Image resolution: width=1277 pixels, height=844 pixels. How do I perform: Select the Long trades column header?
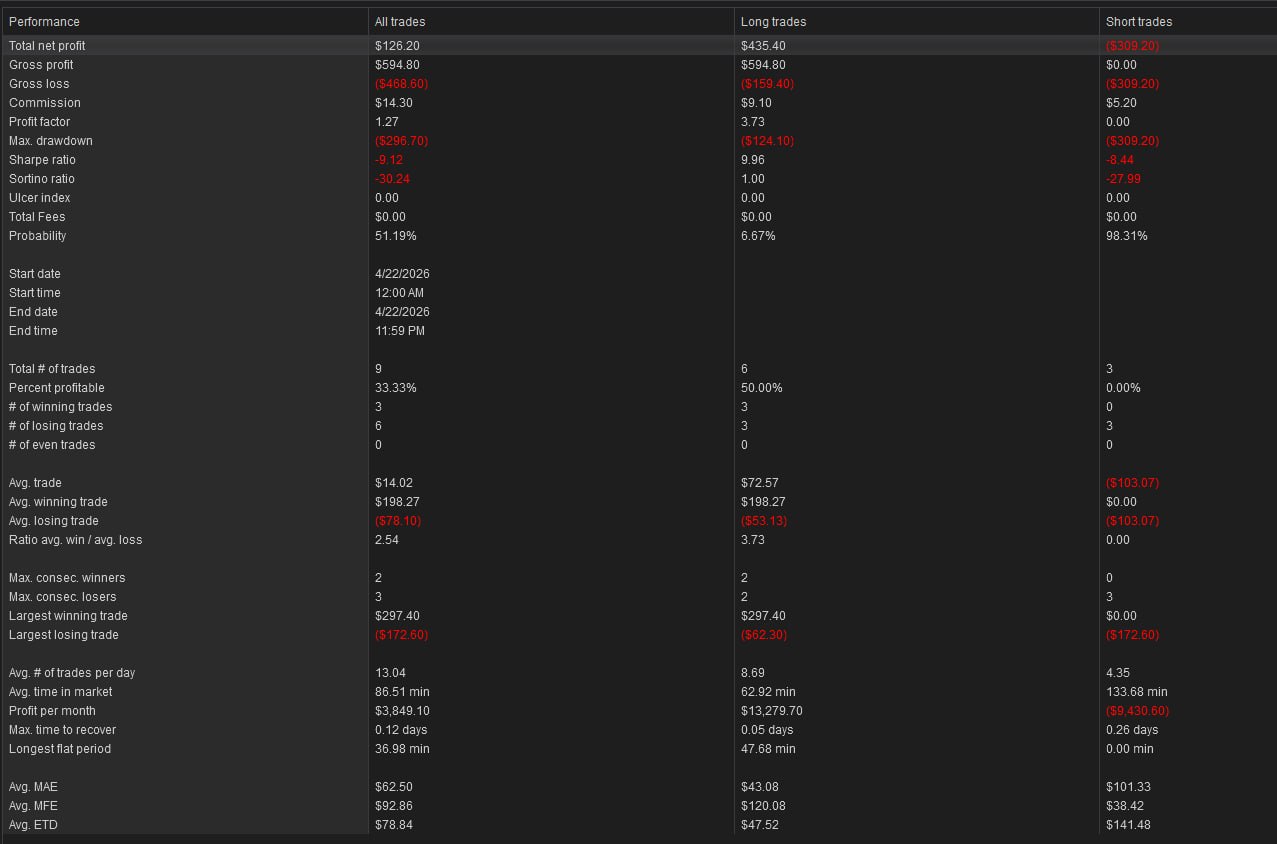pos(773,21)
